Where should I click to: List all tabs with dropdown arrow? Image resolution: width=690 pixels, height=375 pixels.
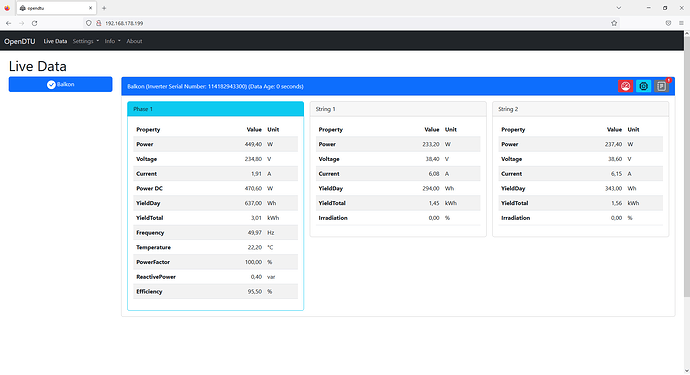[x=618, y=8]
